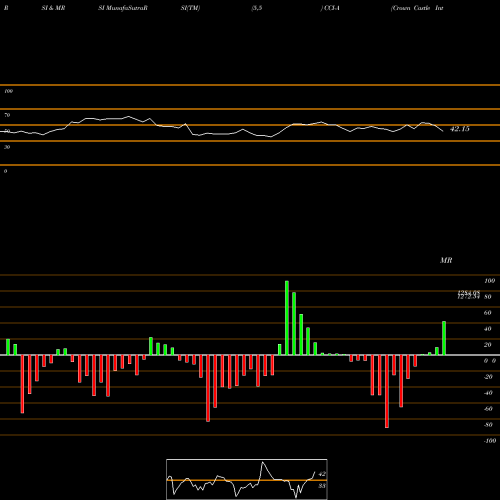500x500 pixels.
Task: Open the mini RSI thumbnail chart
Action: click(x=247, y=479)
